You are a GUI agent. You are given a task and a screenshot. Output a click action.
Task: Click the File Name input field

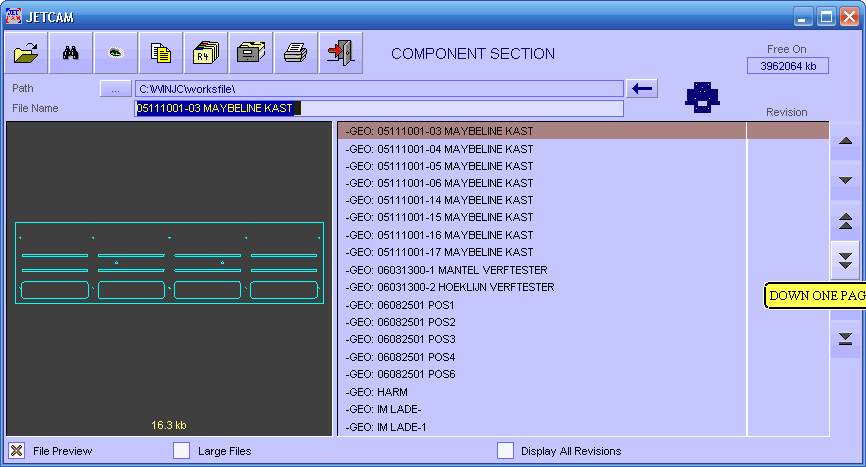(379, 108)
